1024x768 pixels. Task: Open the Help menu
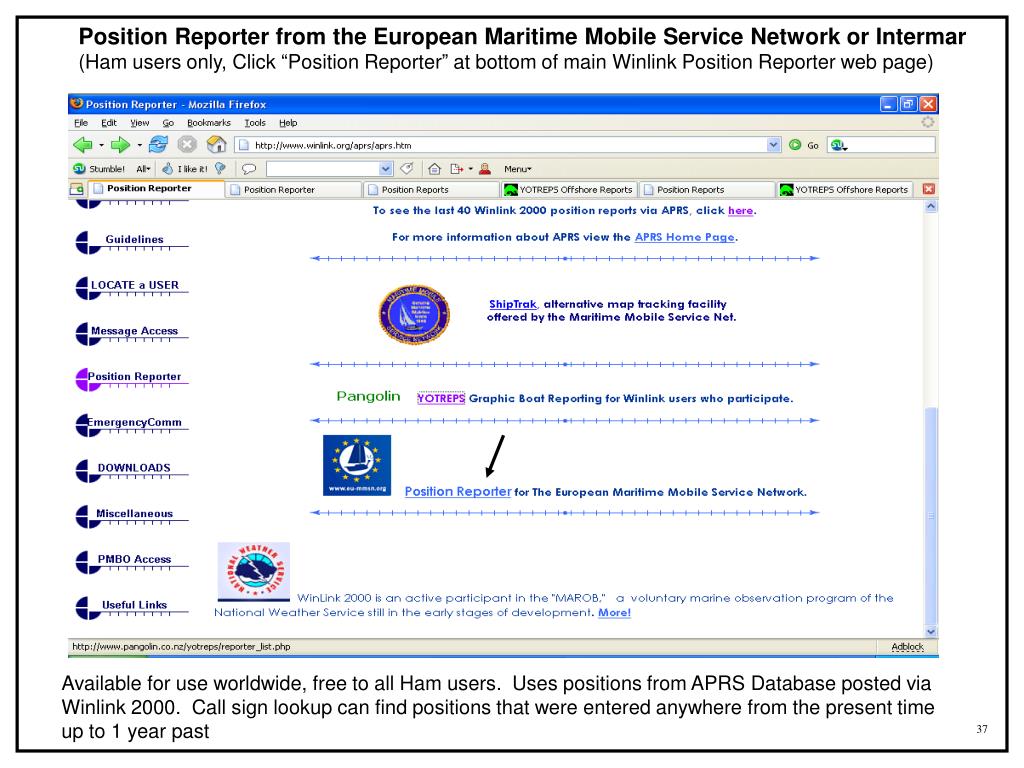point(288,123)
